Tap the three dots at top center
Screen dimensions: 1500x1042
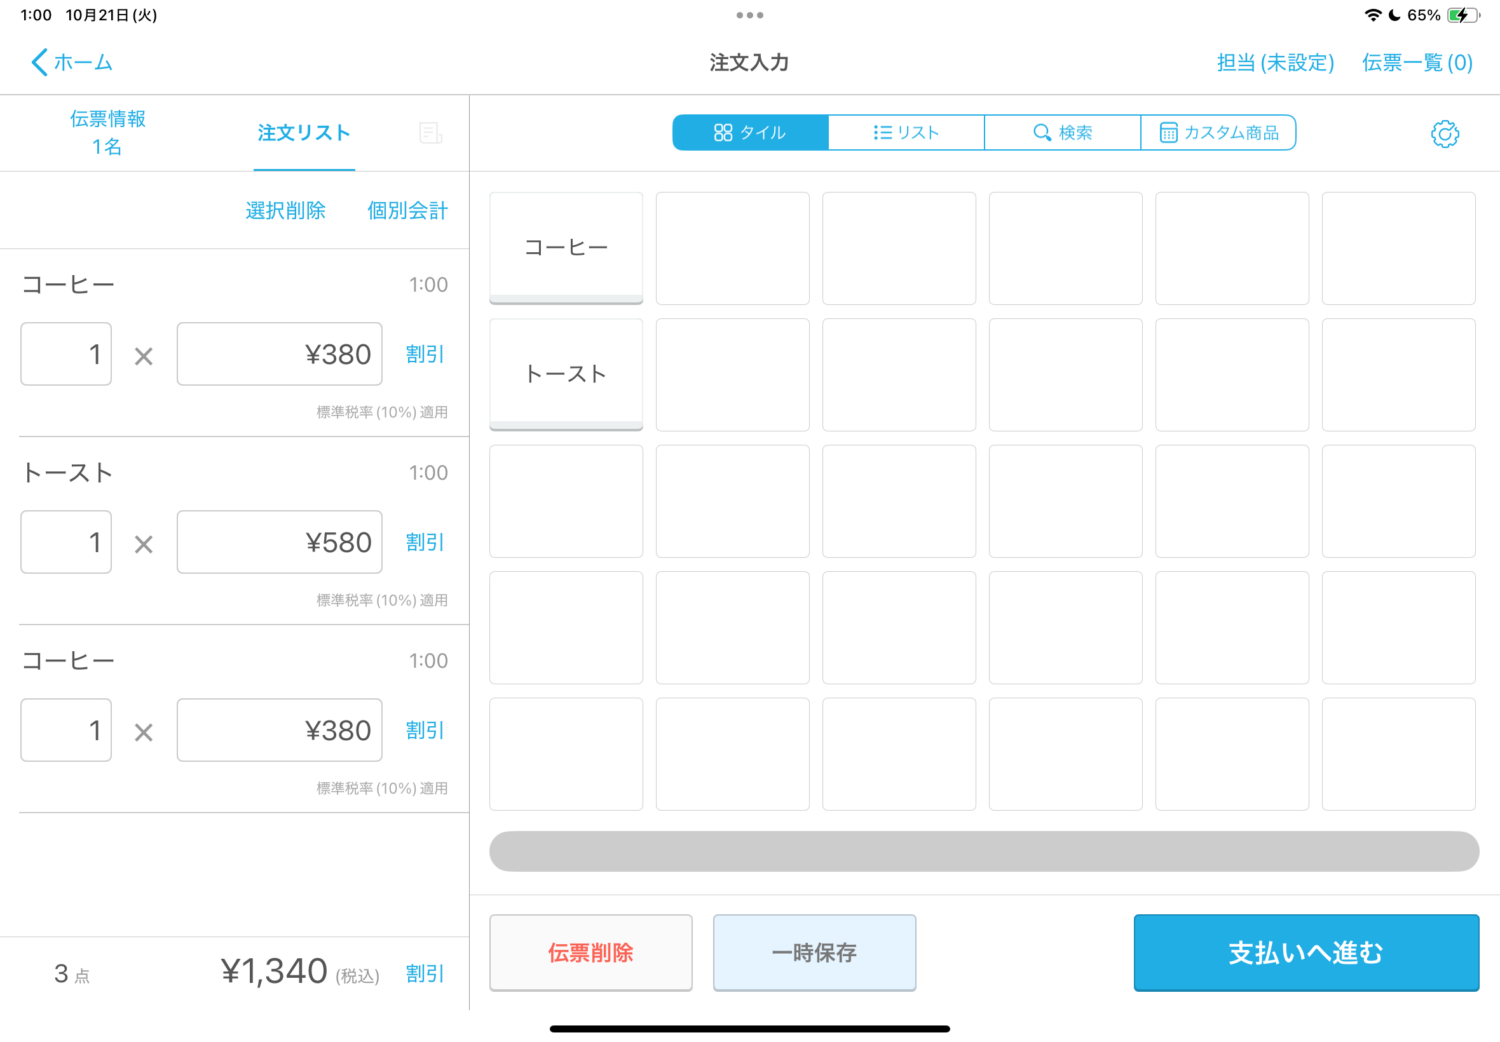tap(749, 15)
